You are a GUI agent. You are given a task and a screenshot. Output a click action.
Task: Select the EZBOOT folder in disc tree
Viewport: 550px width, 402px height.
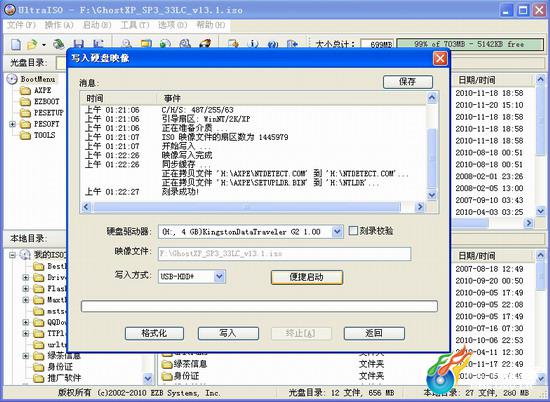tap(39, 102)
